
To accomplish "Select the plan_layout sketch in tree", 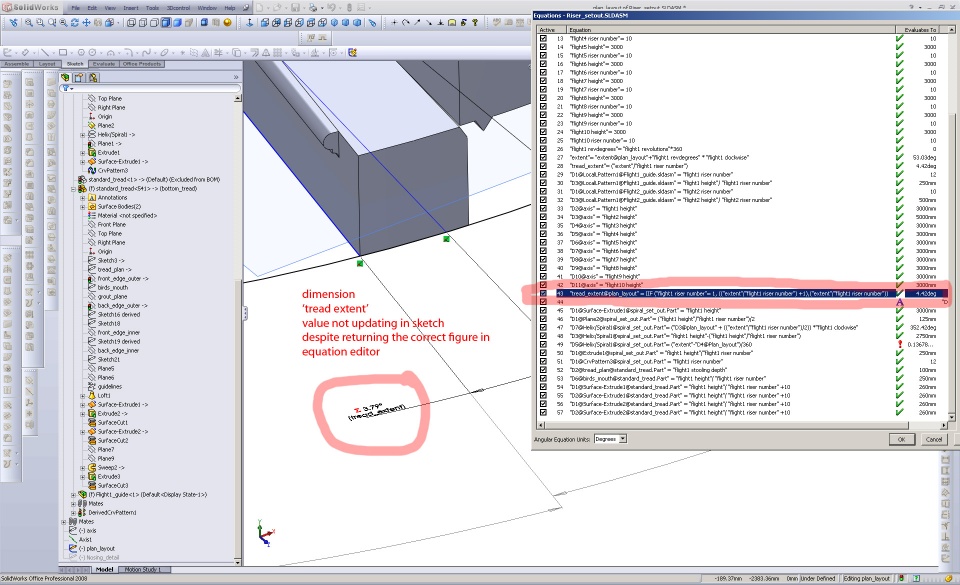I will tap(100, 549).
